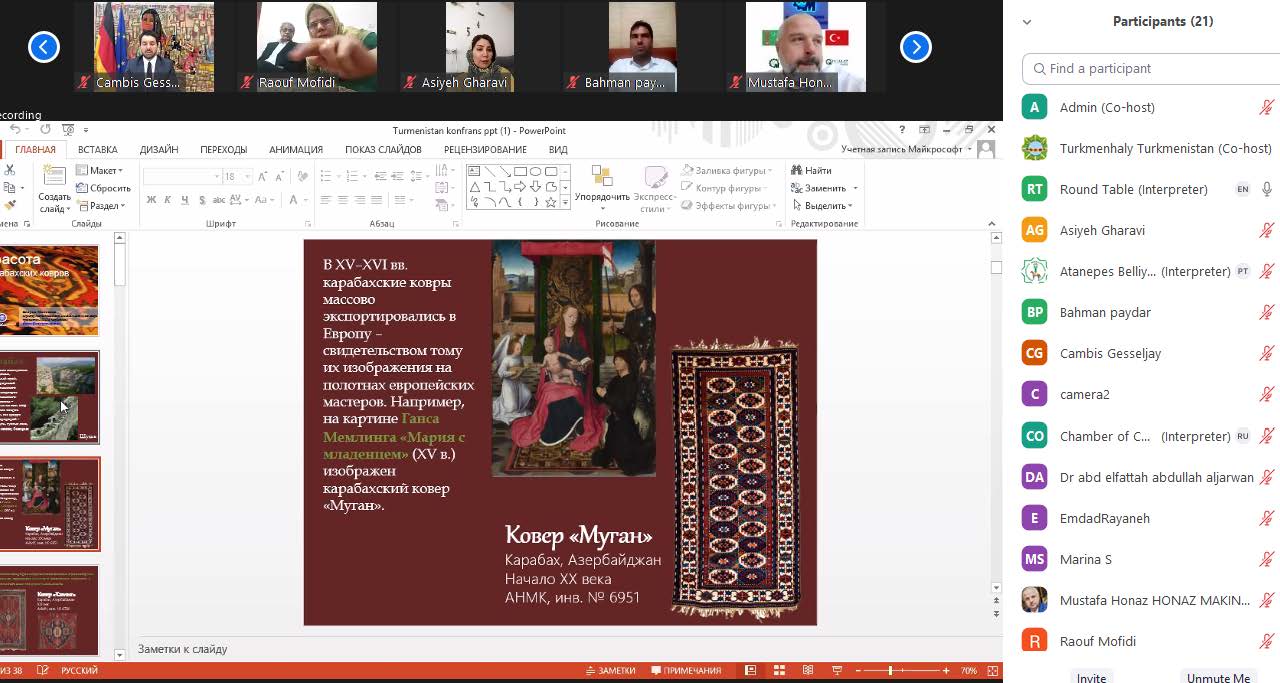The image size is (1280, 683).
Task: Open the РЕЦЕНЗИРОВАНИЕ ribbon tab
Action: (485, 150)
